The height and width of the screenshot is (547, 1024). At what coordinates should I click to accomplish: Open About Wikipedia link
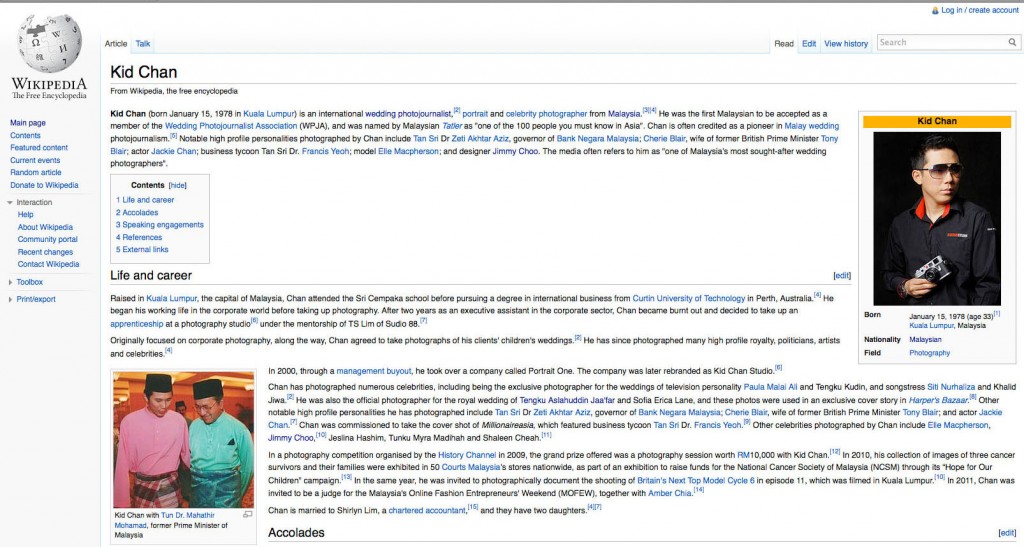45,227
